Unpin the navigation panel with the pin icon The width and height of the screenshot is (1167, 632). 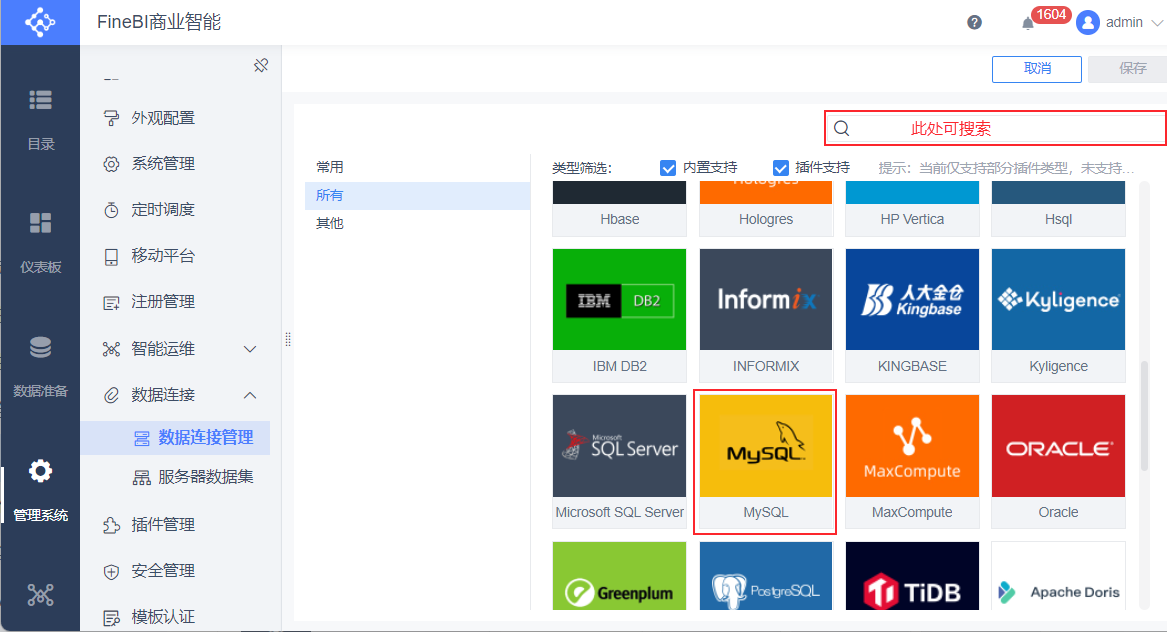[x=260, y=66]
